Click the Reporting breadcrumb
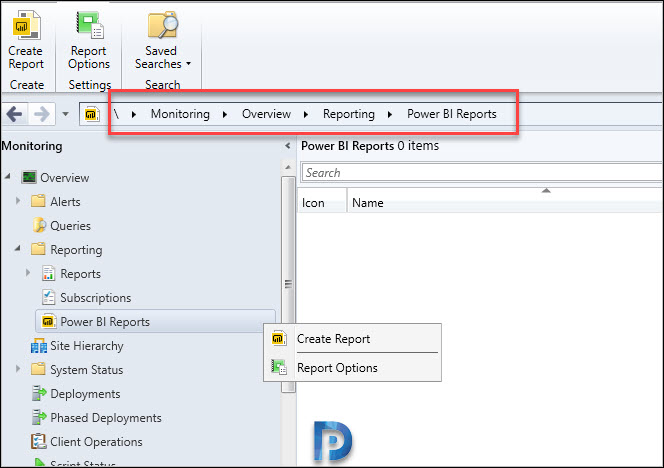Image resolution: width=664 pixels, height=468 pixels. click(x=349, y=114)
